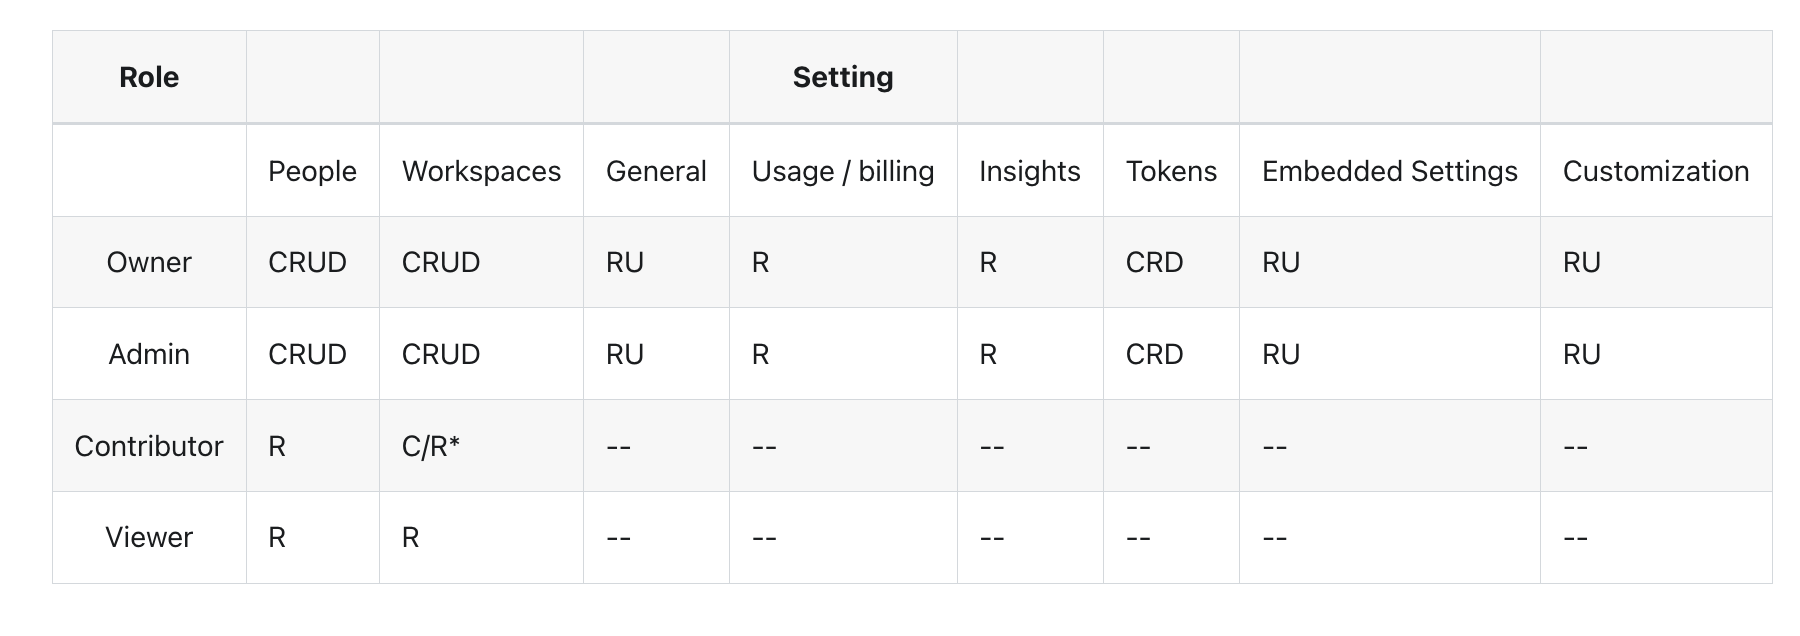Image resolution: width=1800 pixels, height=636 pixels.
Task: Select Admin's RU value under Embedded Settings
Action: pos(1280,354)
